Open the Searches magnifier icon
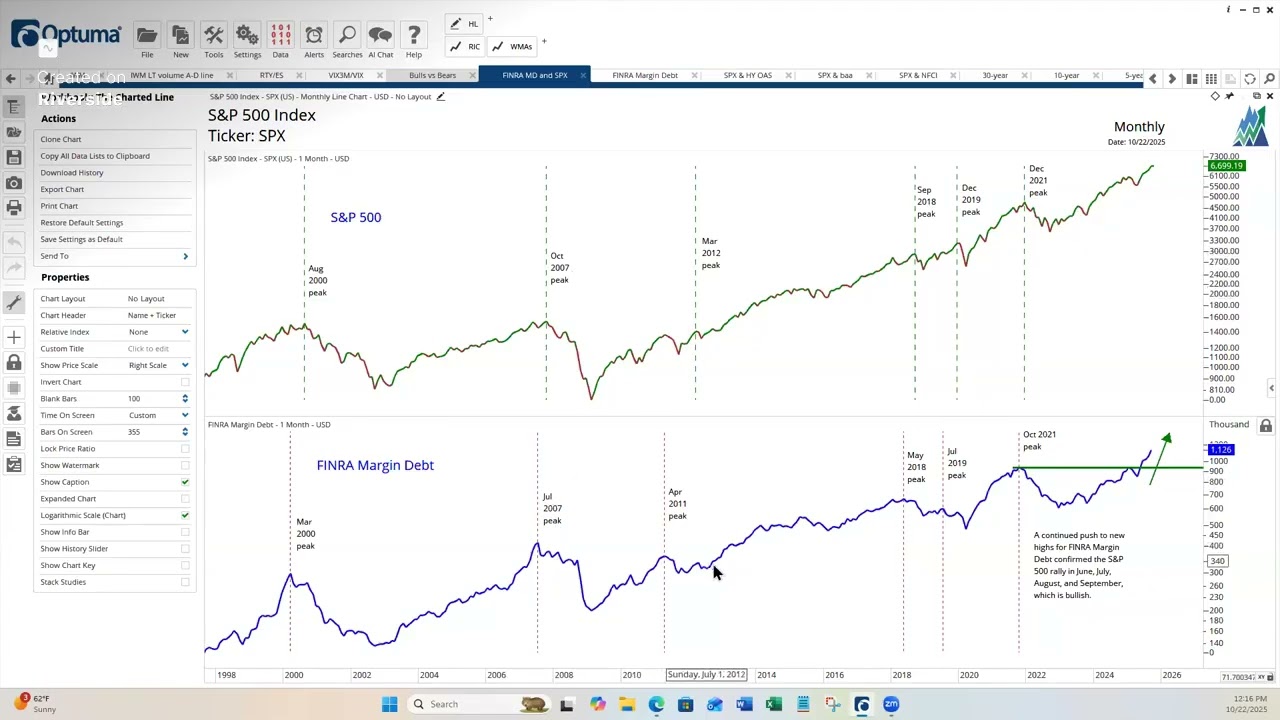Image resolution: width=1280 pixels, height=720 pixels. point(347,36)
